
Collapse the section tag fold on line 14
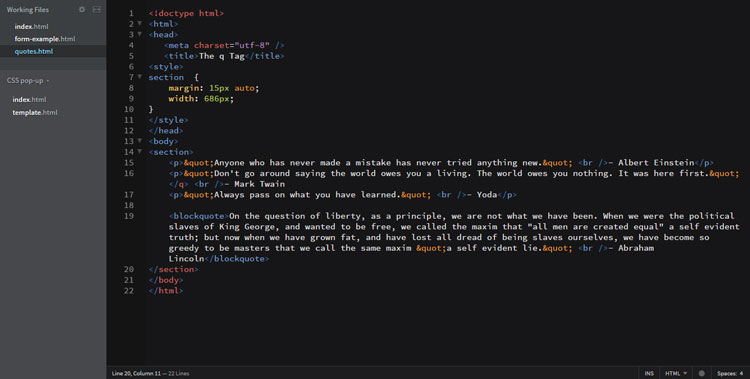point(140,151)
